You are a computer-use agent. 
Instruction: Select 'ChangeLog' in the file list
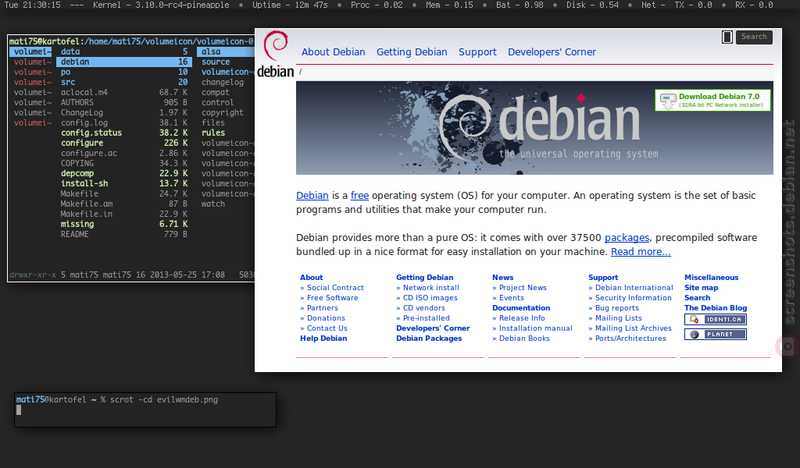click(x=124, y=113)
